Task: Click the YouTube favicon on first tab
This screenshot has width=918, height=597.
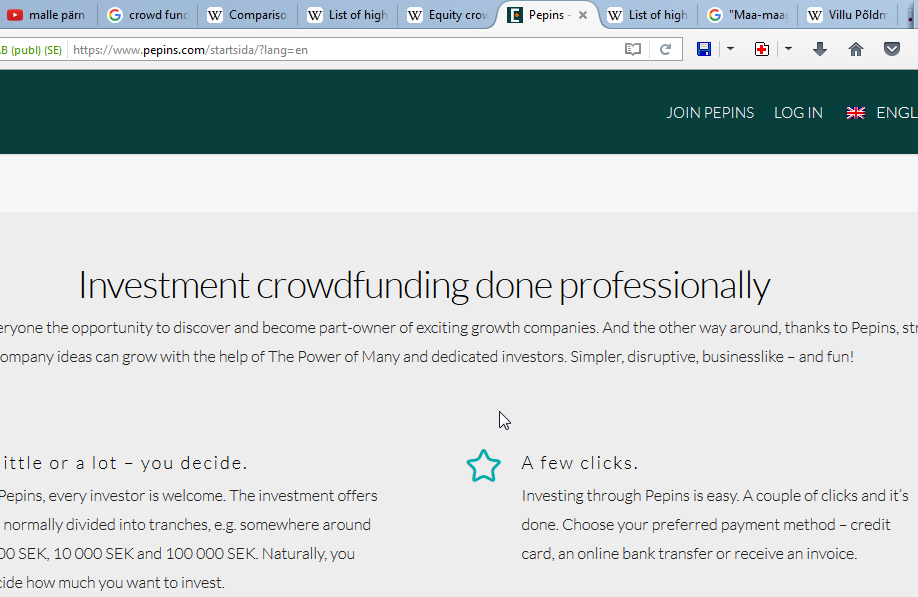Action: click(x=15, y=15)
